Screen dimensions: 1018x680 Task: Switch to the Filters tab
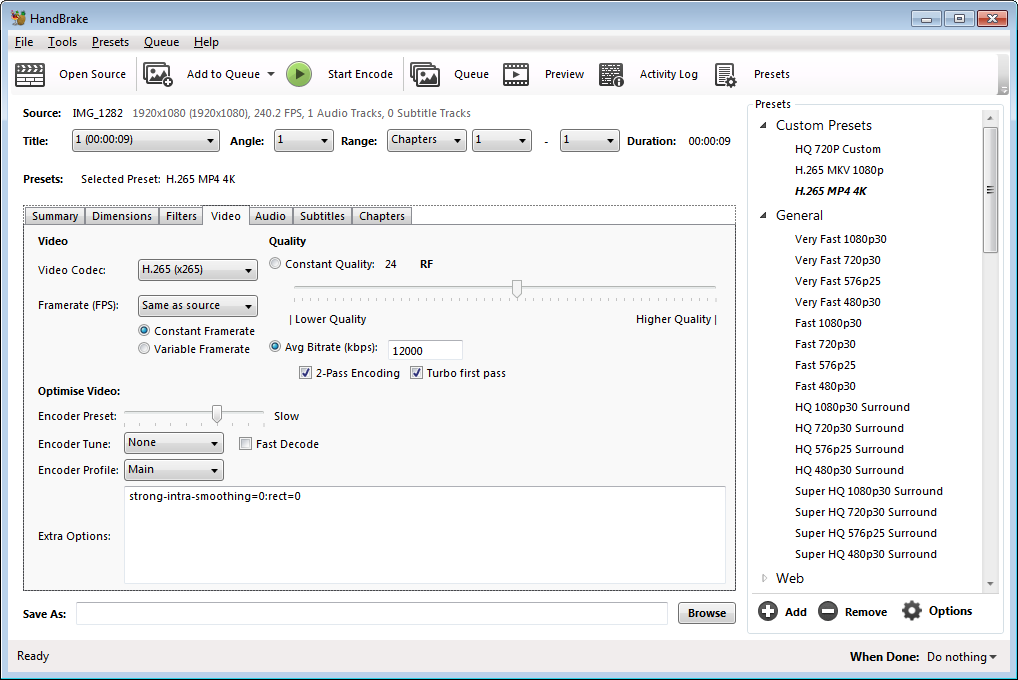(181, 216)
